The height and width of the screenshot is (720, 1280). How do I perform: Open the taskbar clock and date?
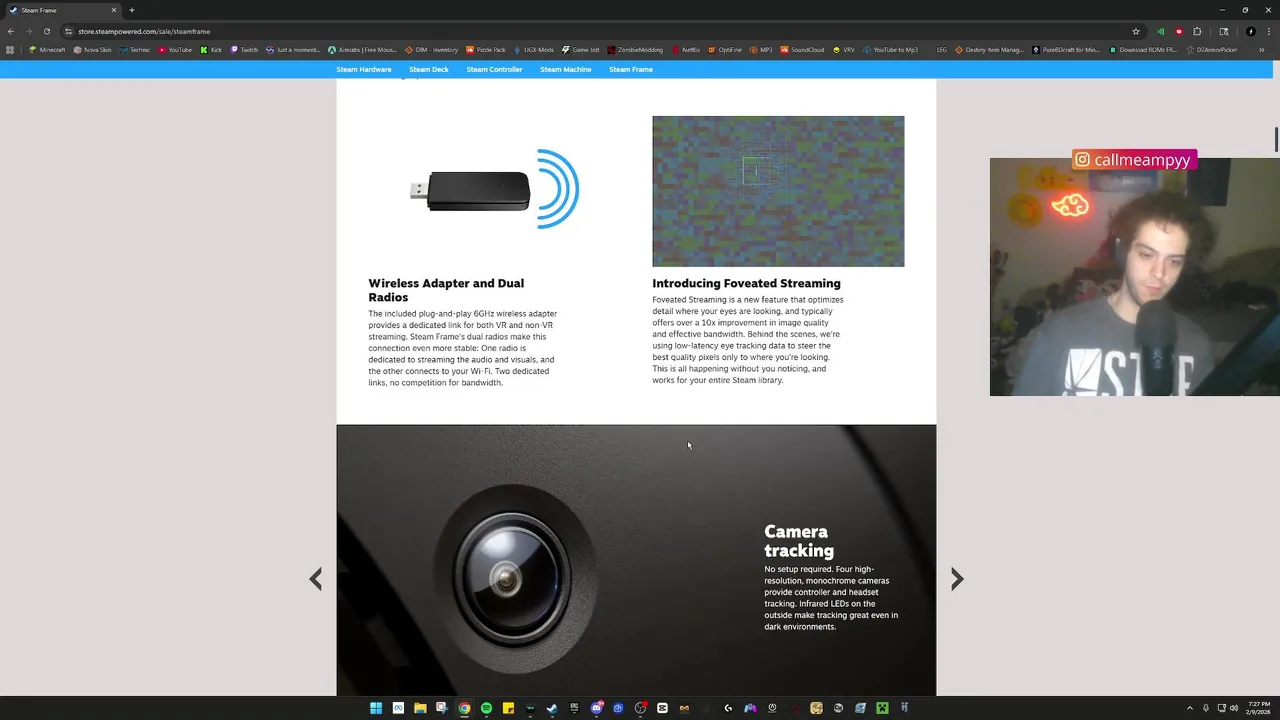[1256, 708]
